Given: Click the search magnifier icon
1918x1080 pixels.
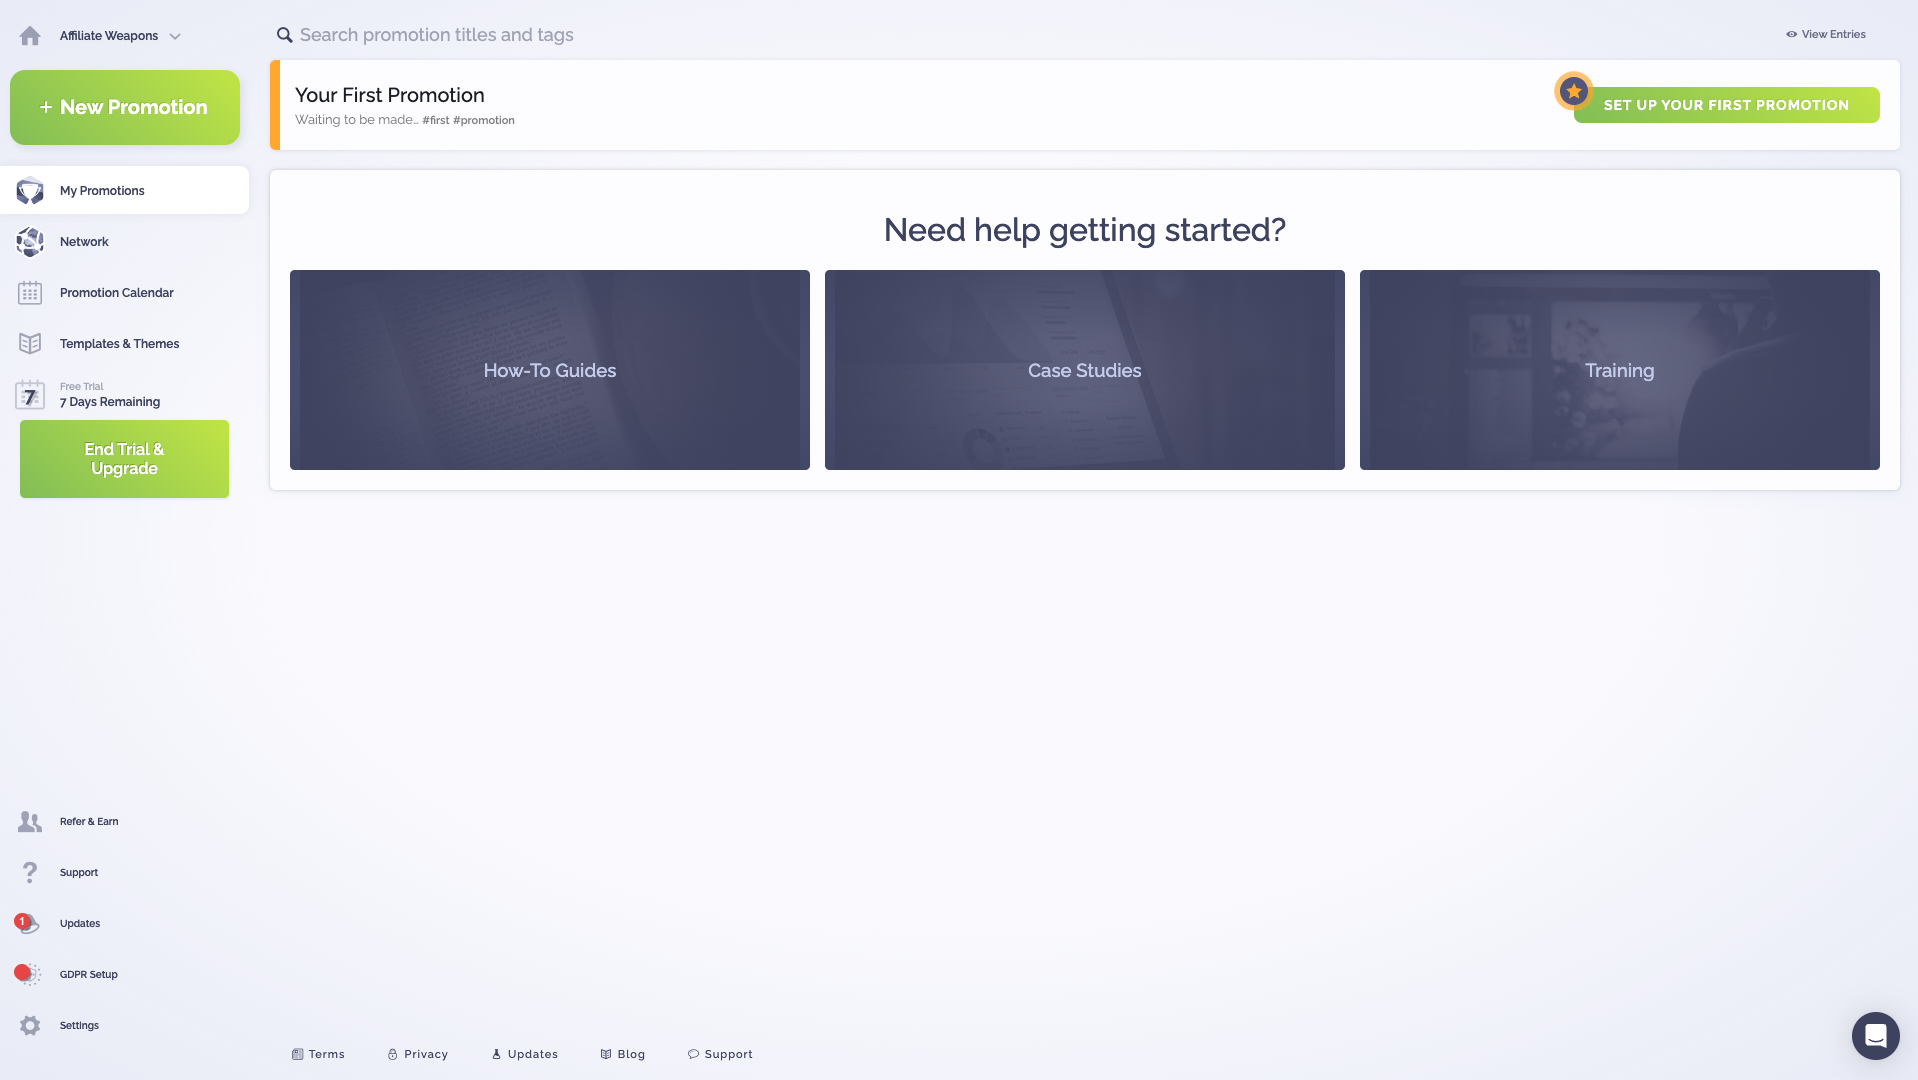Looking at the screenshot, I should click(x=284, y=34).
